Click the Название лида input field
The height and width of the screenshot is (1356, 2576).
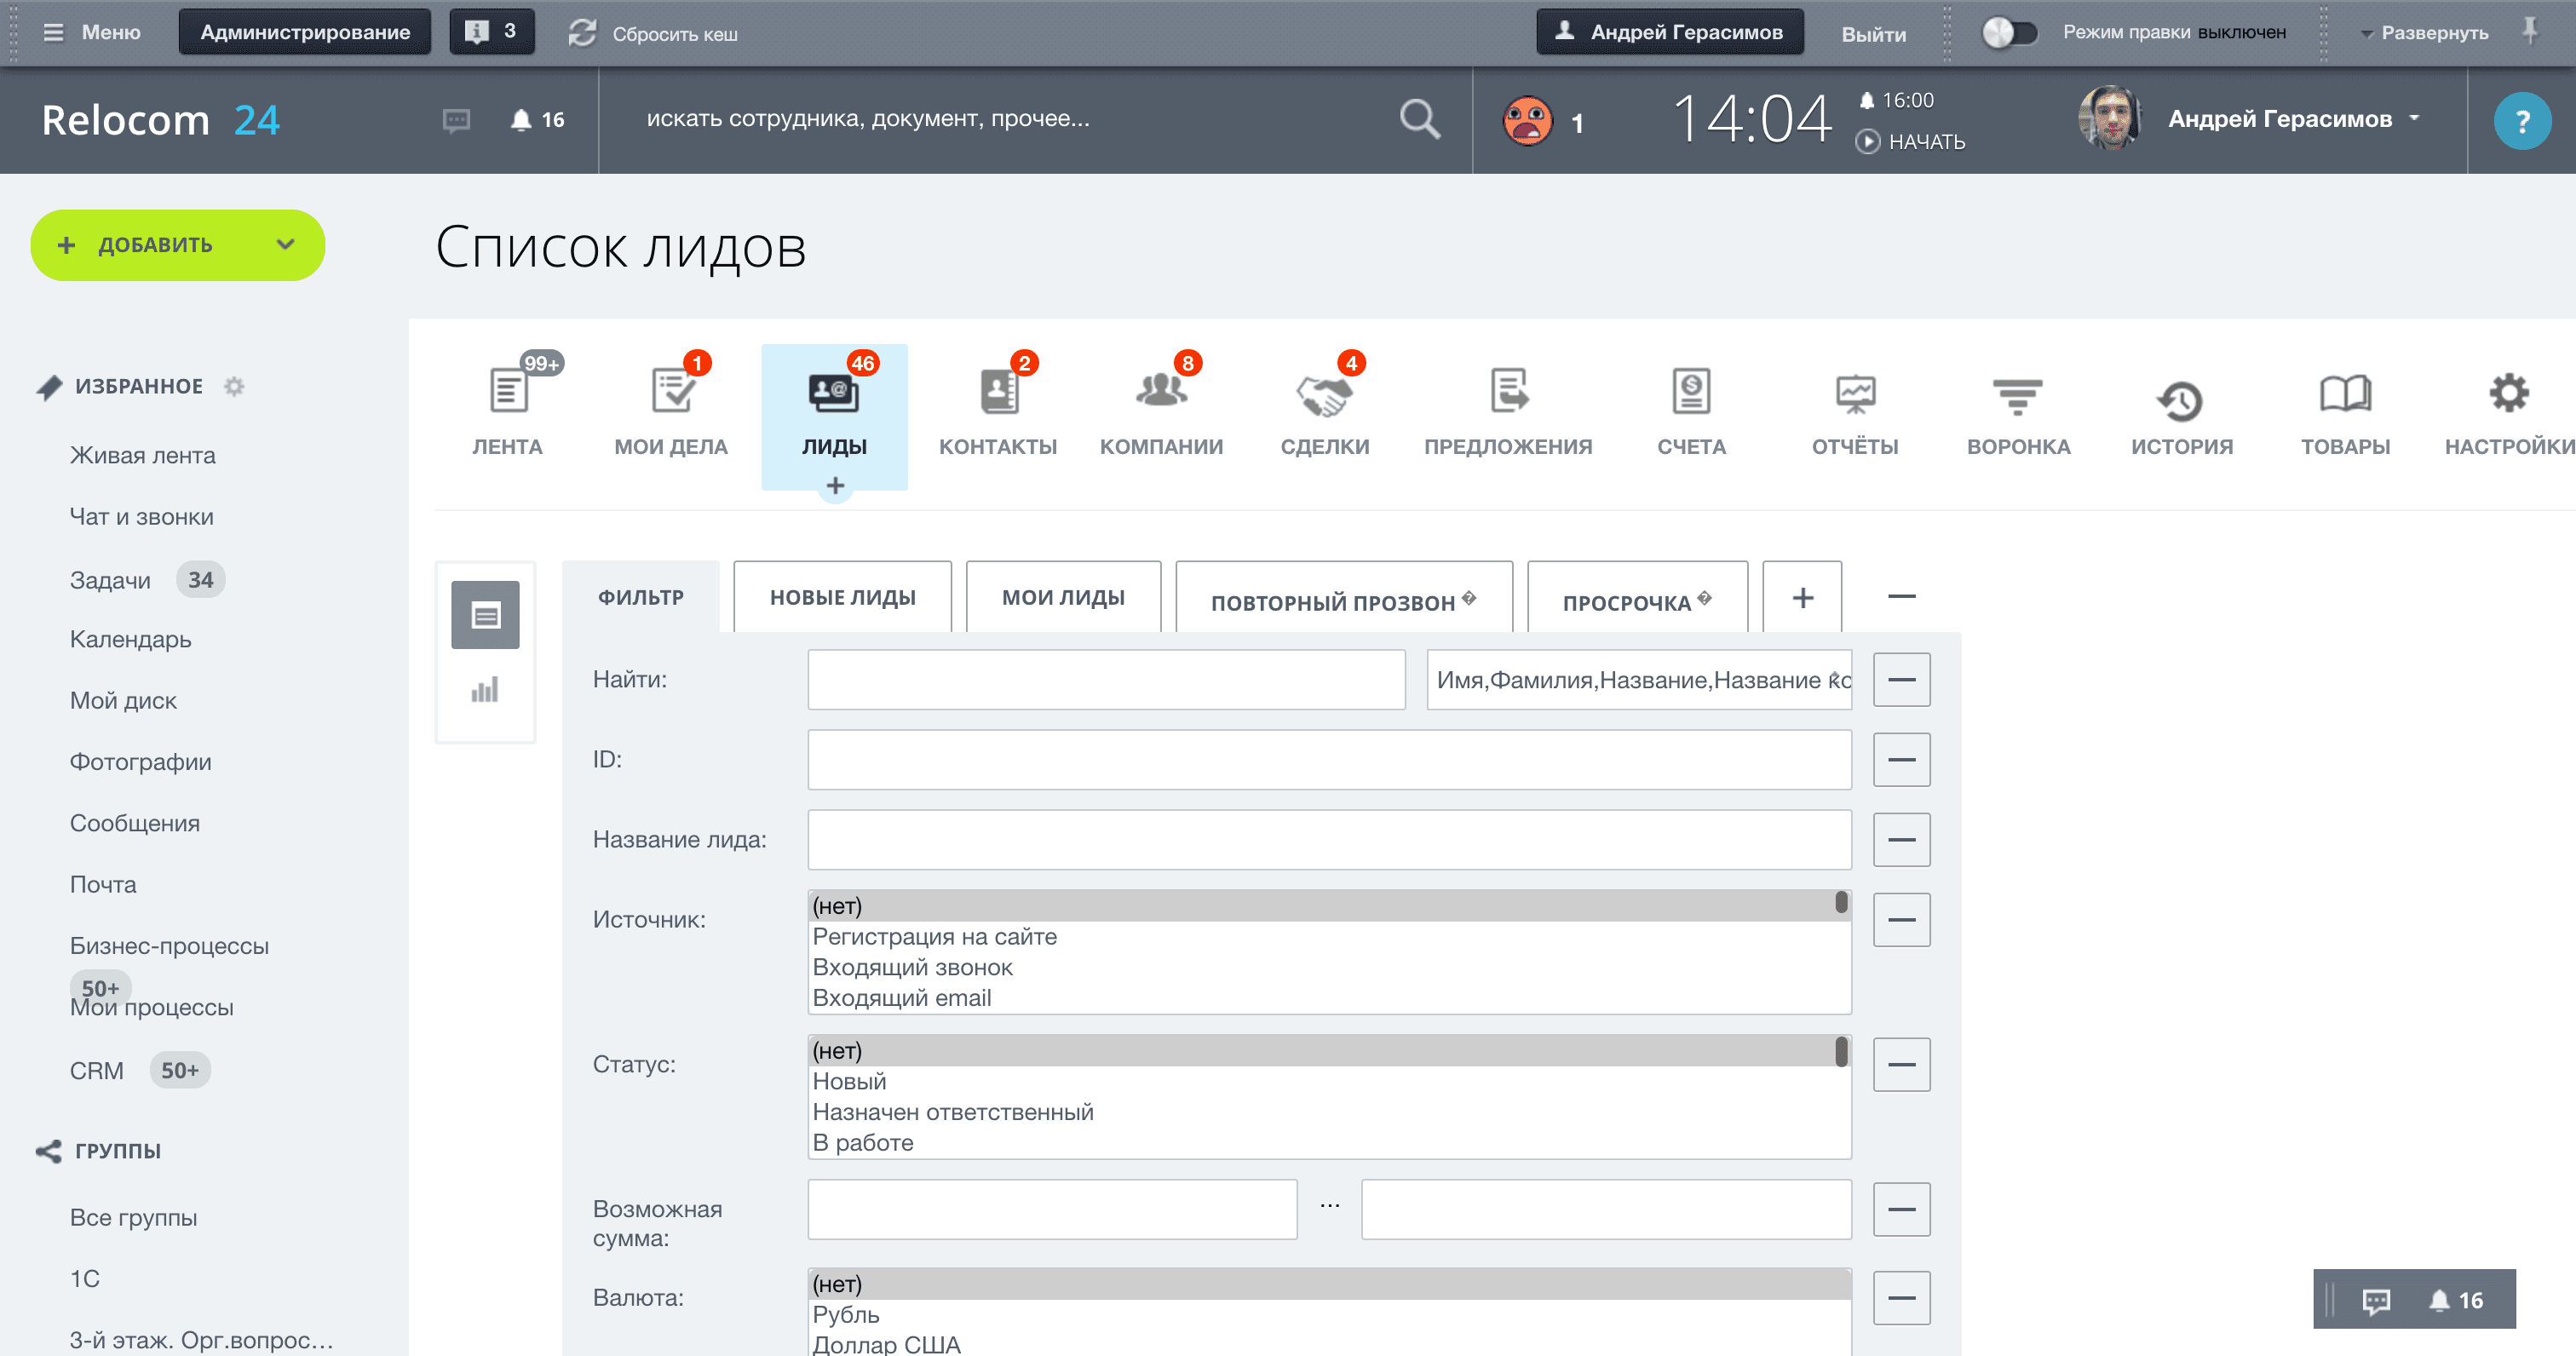tap(1329, 839)
